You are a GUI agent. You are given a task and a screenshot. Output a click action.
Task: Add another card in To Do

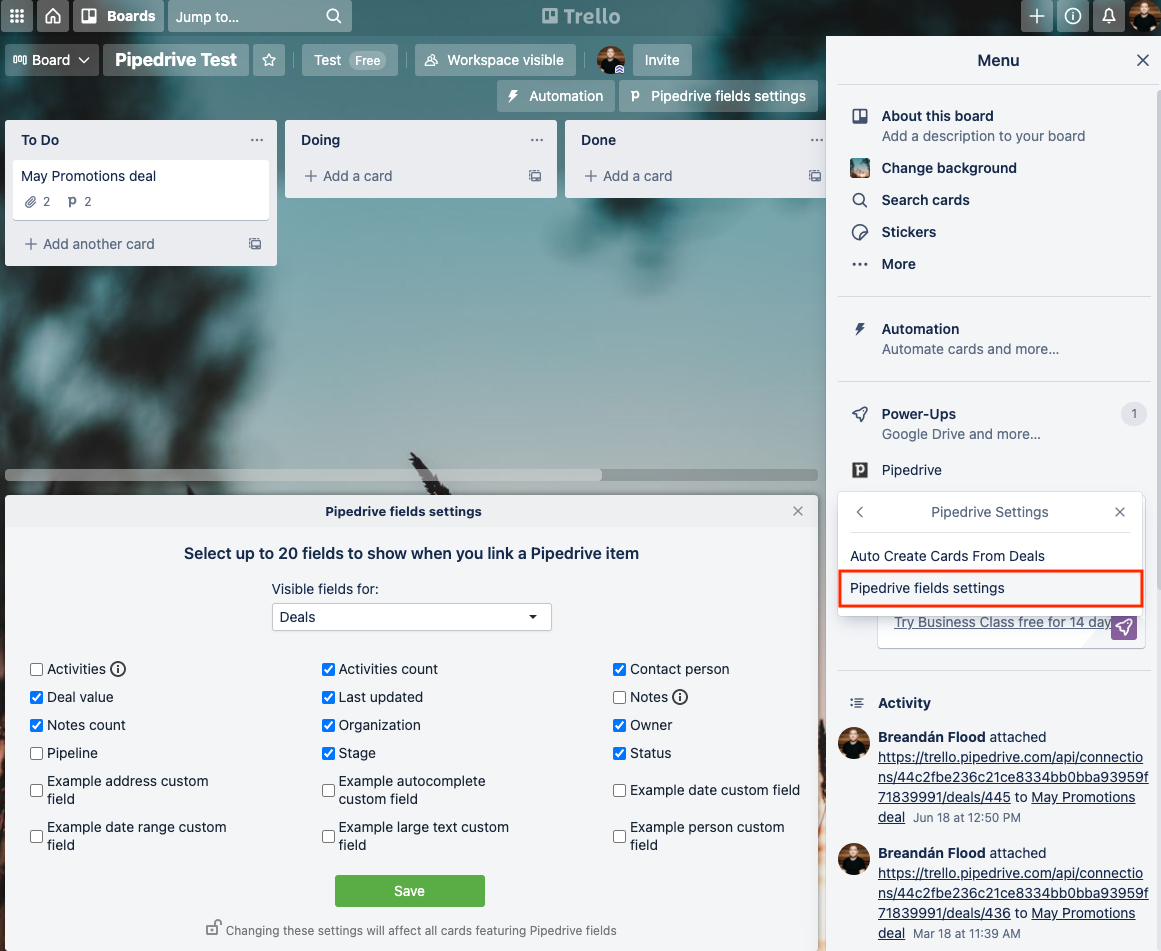tap(98, 244)
